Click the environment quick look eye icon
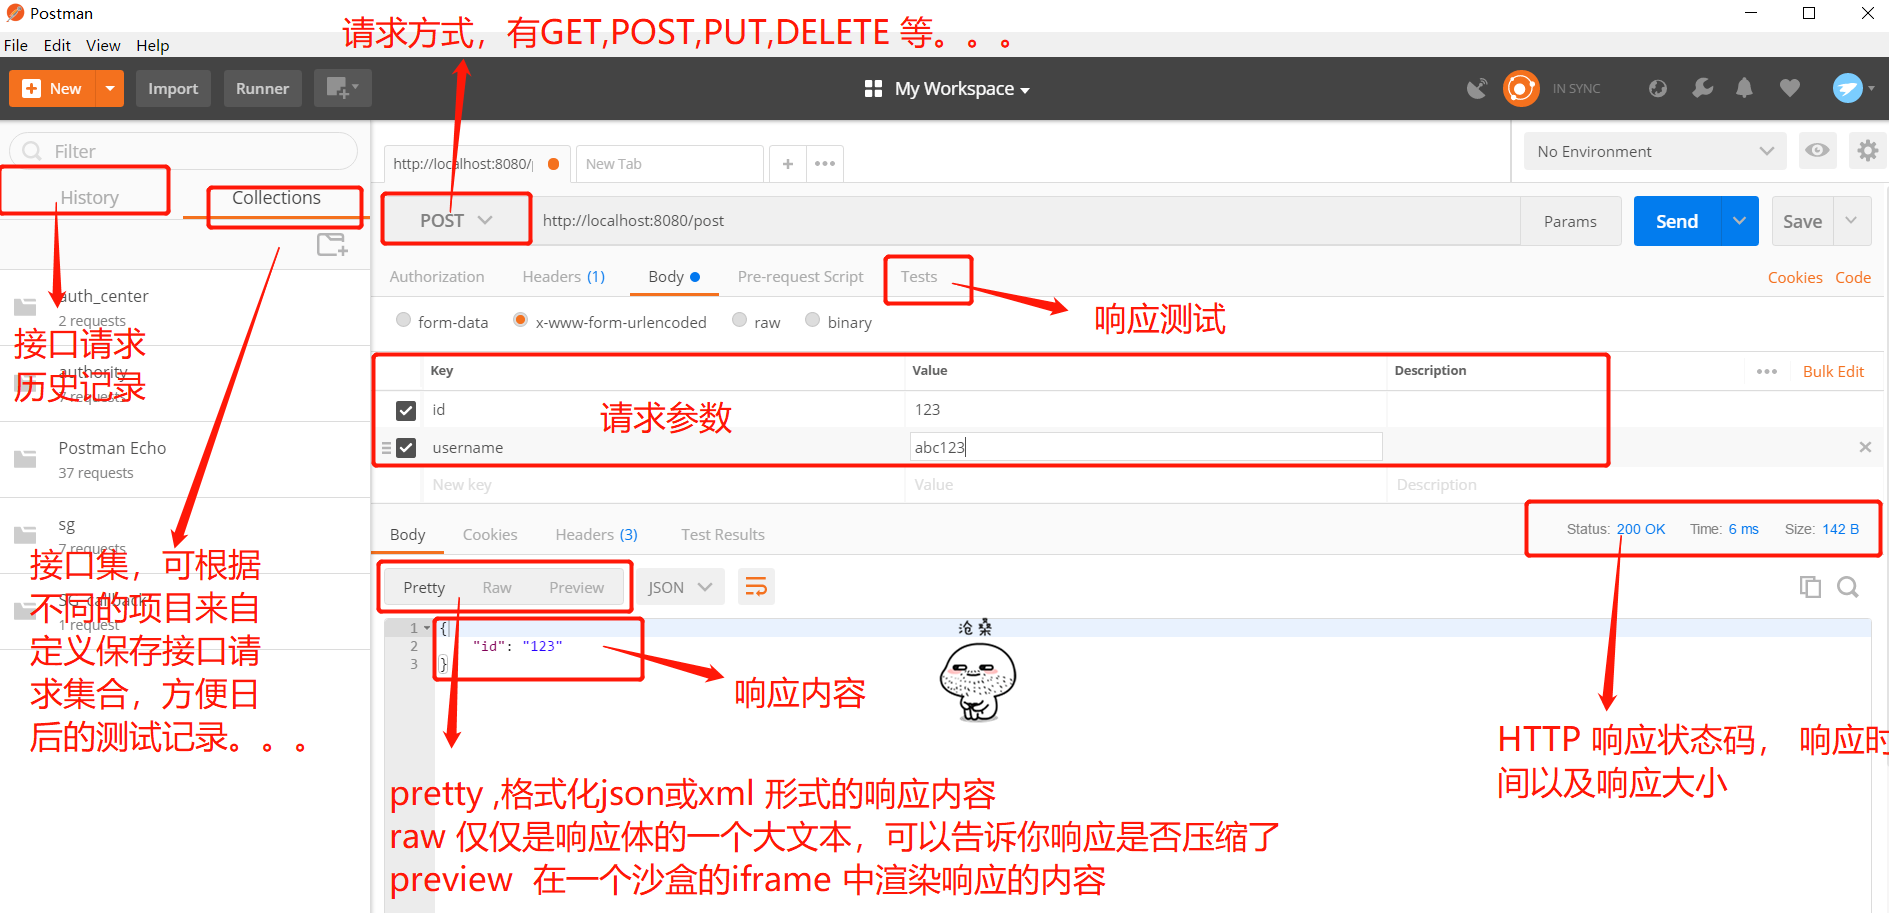 (x=1817, y=151)
